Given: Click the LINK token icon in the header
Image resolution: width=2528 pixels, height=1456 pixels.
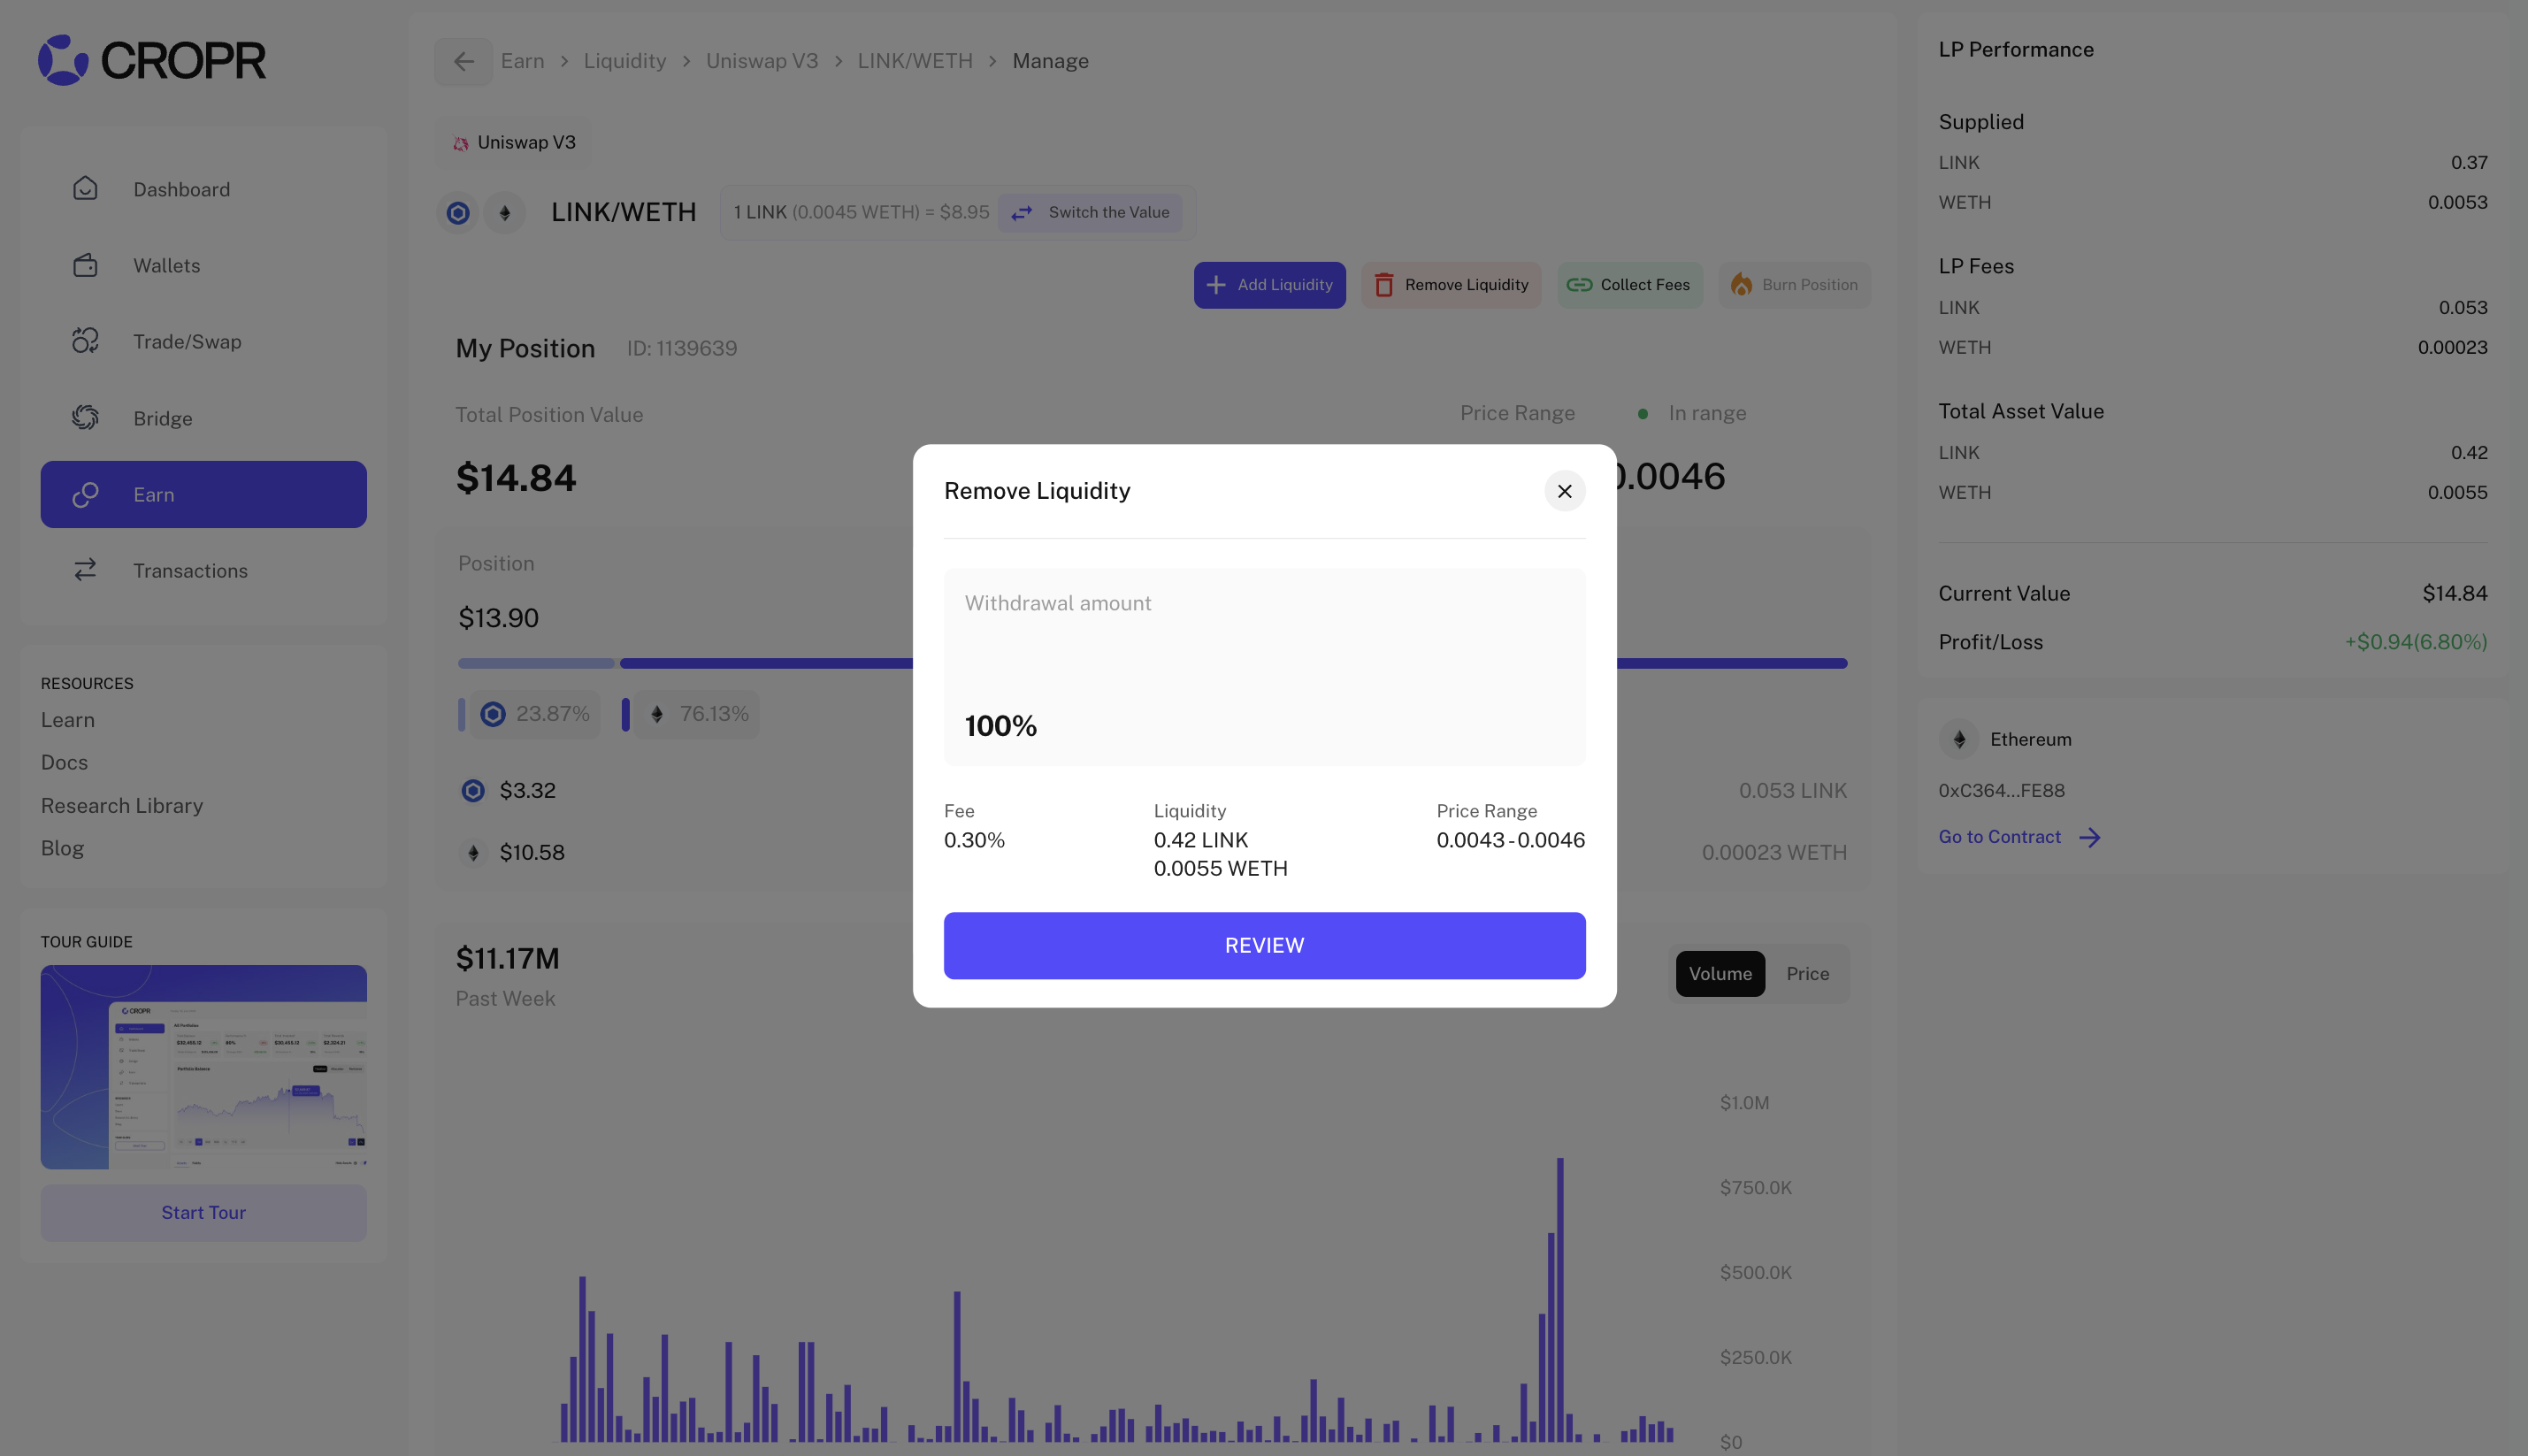Looking at the screenshot, I should [458, 212].
